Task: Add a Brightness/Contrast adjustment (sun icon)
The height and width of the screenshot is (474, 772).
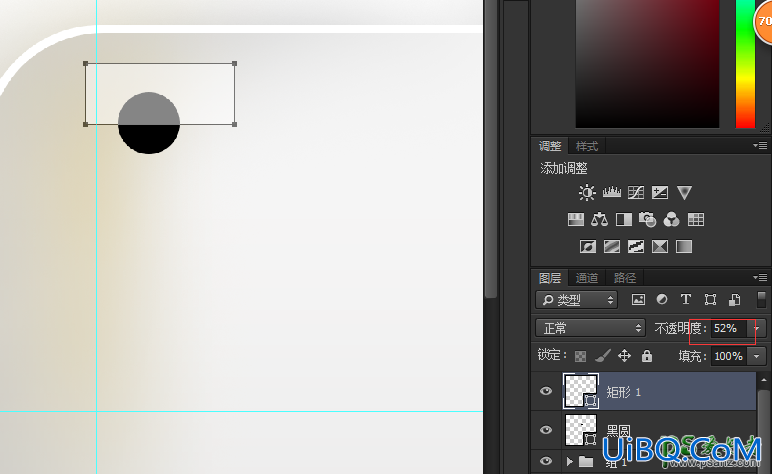Action: 587,192
